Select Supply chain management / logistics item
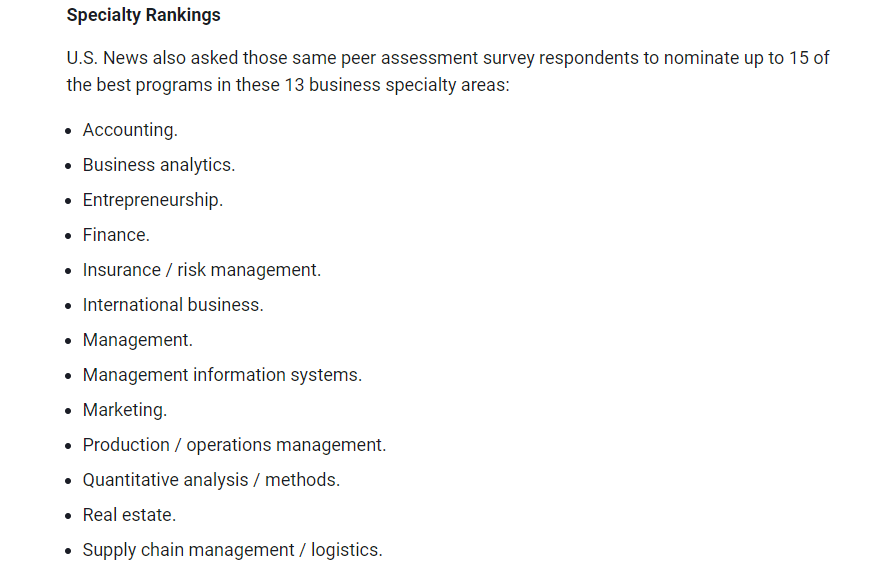870x569 pixels. point(232,550)
